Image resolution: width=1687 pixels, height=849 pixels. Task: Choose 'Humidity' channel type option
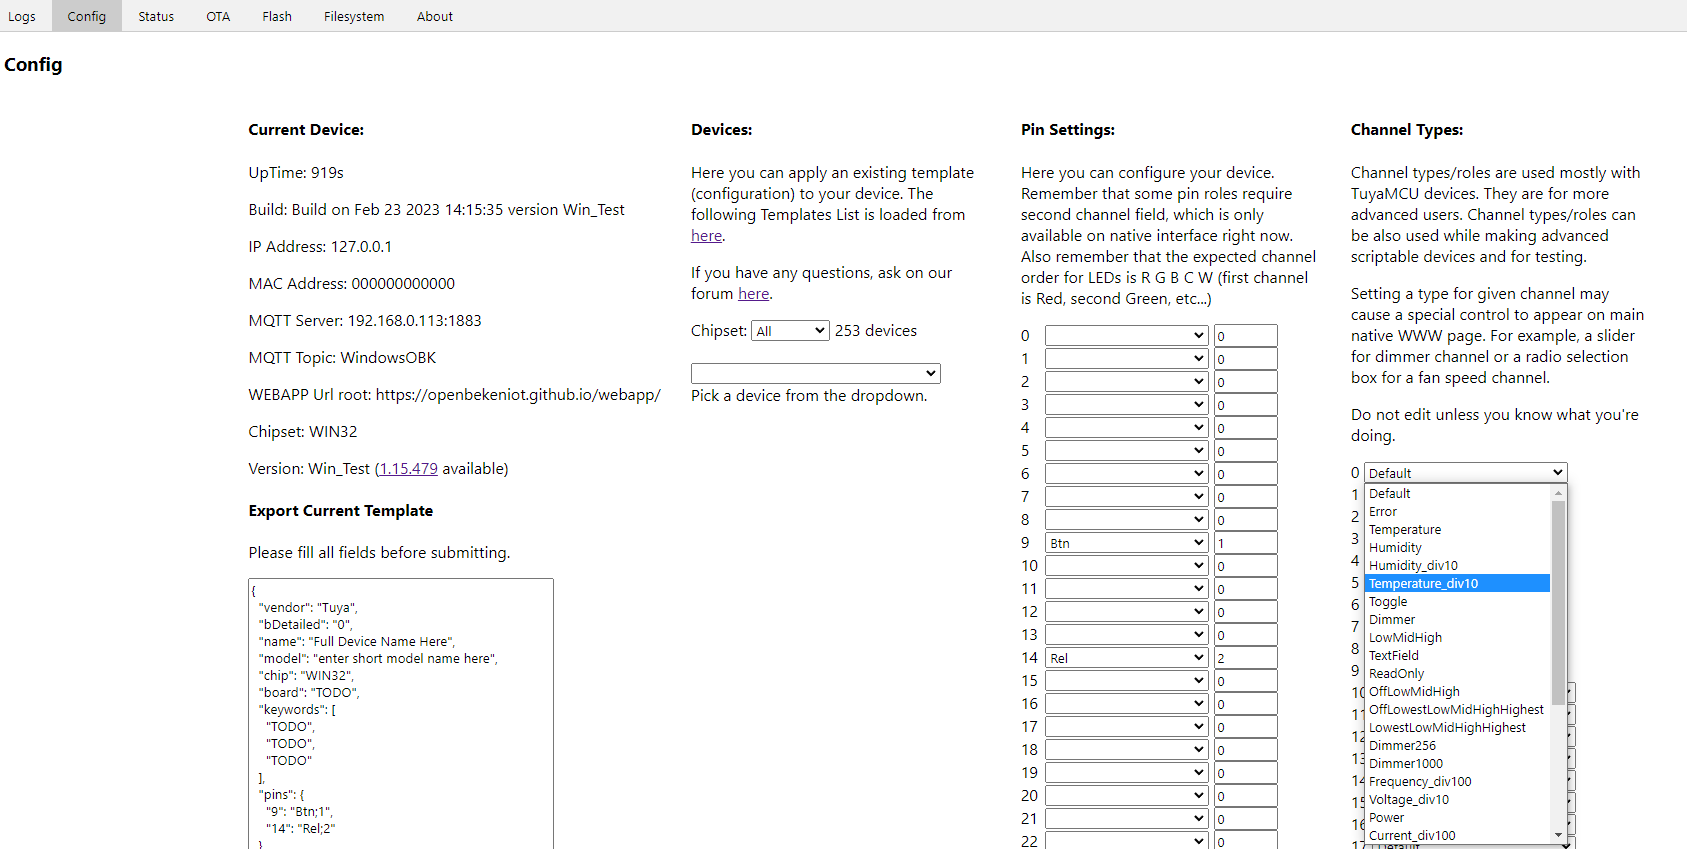click(1458, 548)
